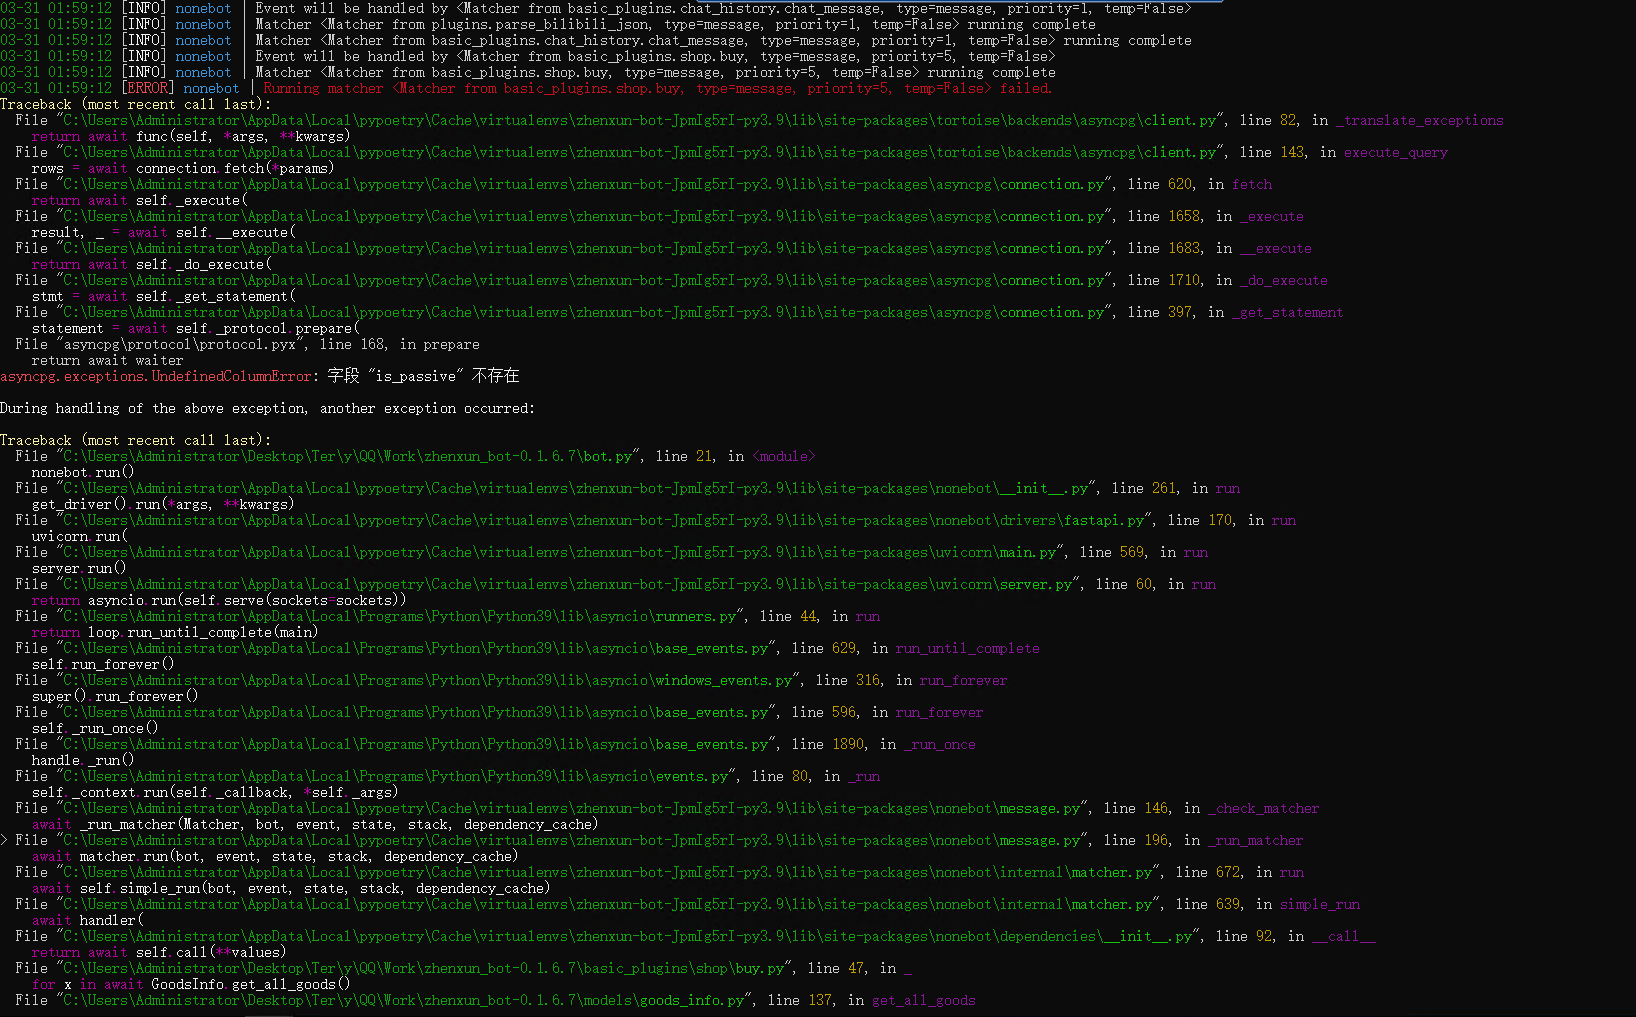Click the red [ERROR] log level tag
This screenshot has width=1636, height=1017.
tap(147, 88)
